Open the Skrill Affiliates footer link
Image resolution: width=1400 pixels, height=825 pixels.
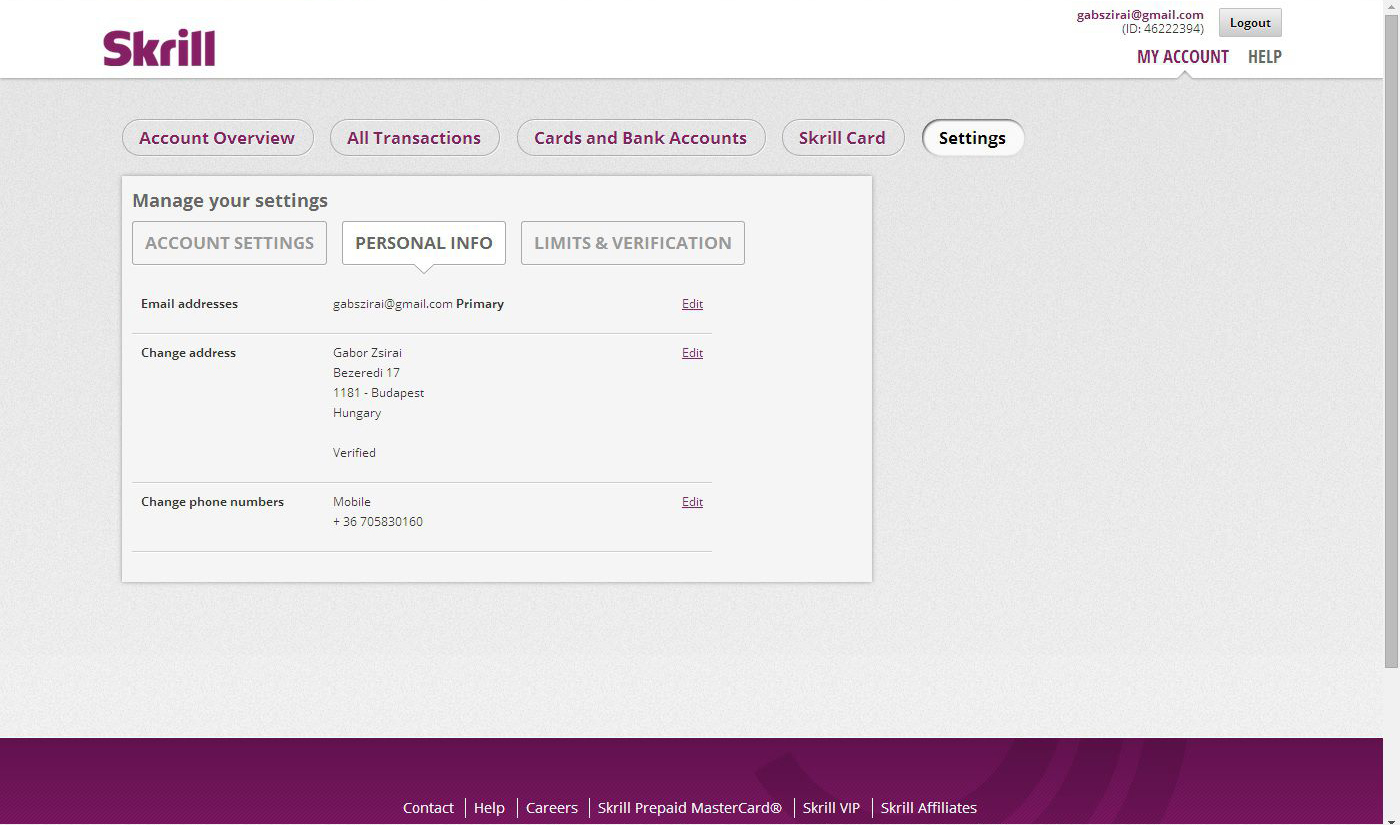[x=929, y=808]
